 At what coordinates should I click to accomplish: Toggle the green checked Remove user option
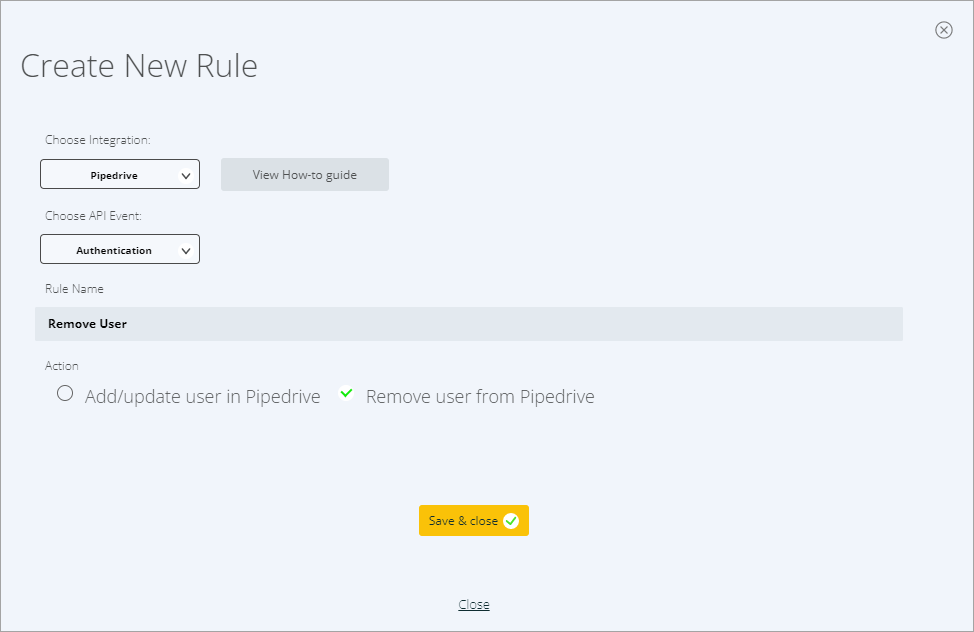[x=347, y=393]
